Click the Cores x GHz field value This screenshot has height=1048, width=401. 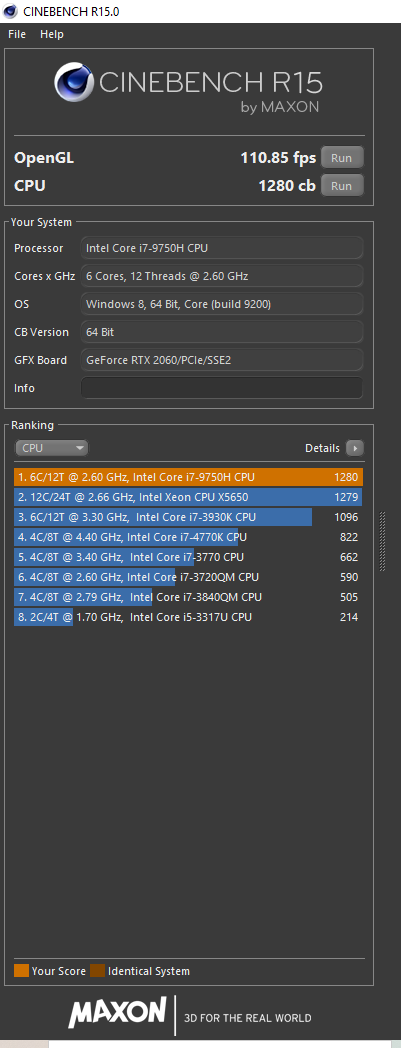coord(222,276)
